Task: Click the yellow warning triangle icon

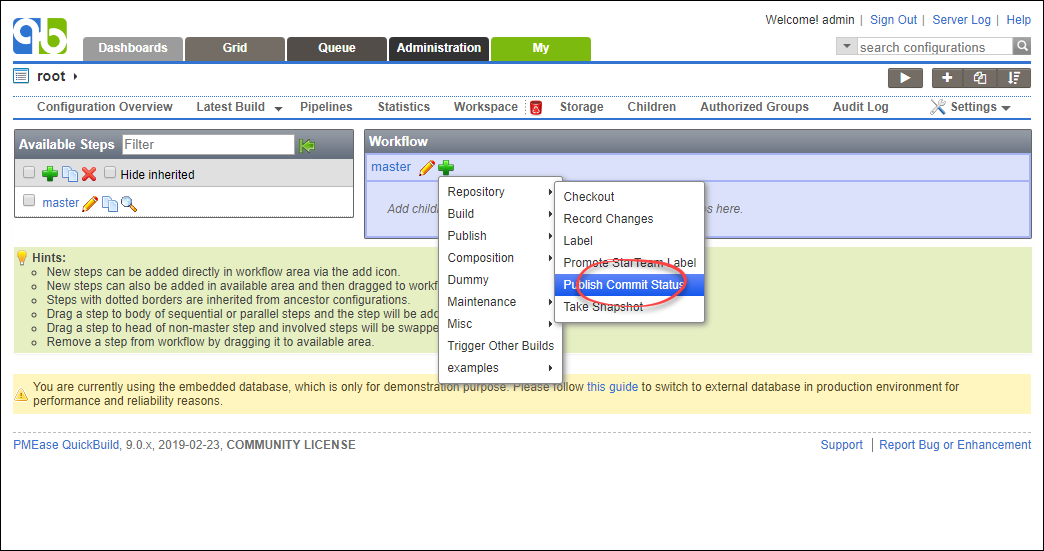Action: (22, 394)
